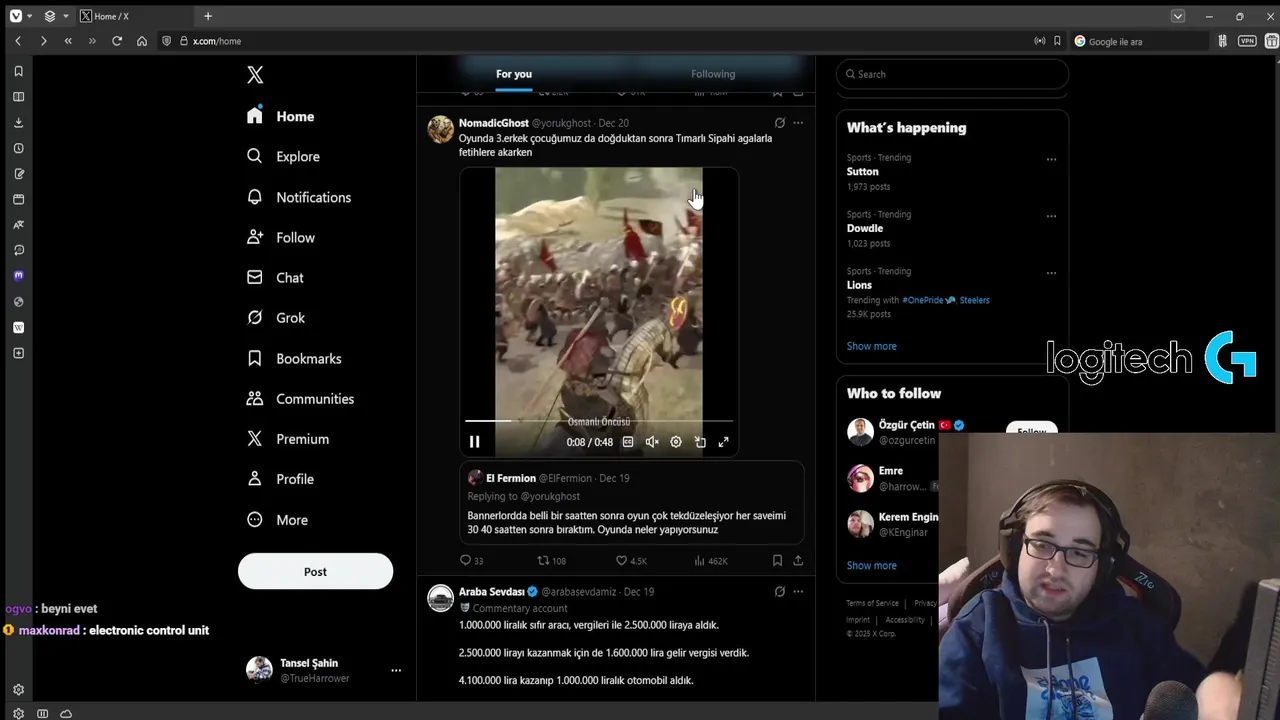Open Premium in X sidebar
The width and height of the screenshot is (1280, 720).
tap(288, 439)
